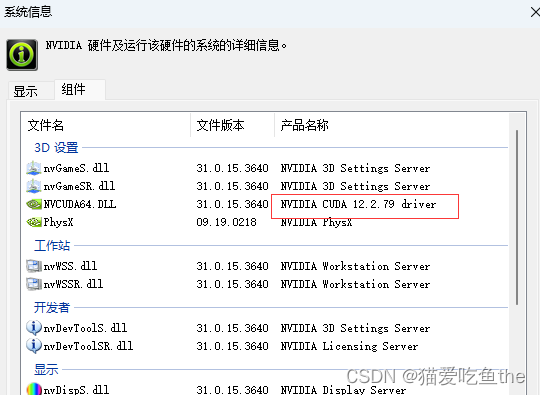Screen dimensions: 540x395
Task: Click product name in nvGameSR.dll row
Action: coord(355,186)
